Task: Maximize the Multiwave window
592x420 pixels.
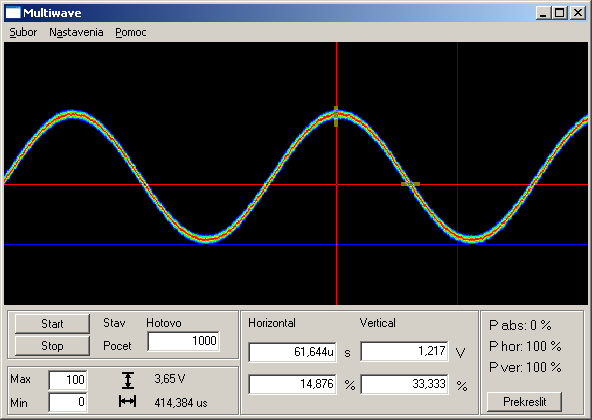Action: tap(560, 13)
